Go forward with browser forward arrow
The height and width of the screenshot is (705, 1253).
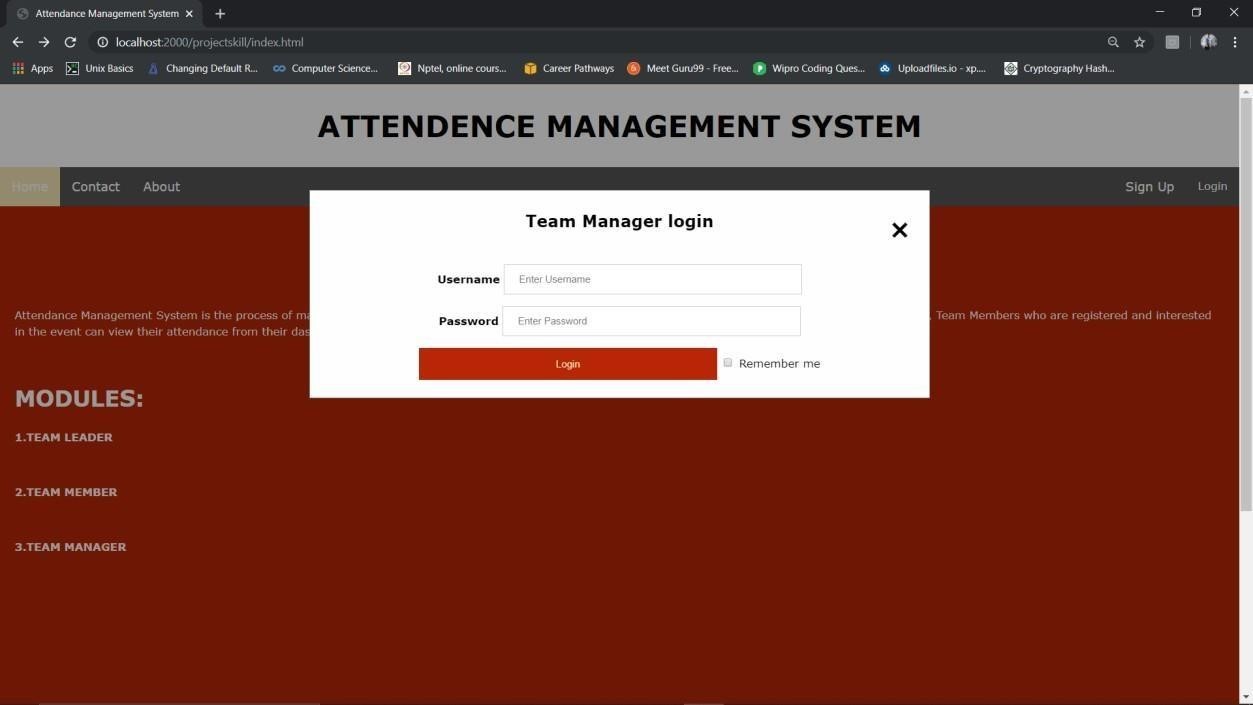pos(44,42)
